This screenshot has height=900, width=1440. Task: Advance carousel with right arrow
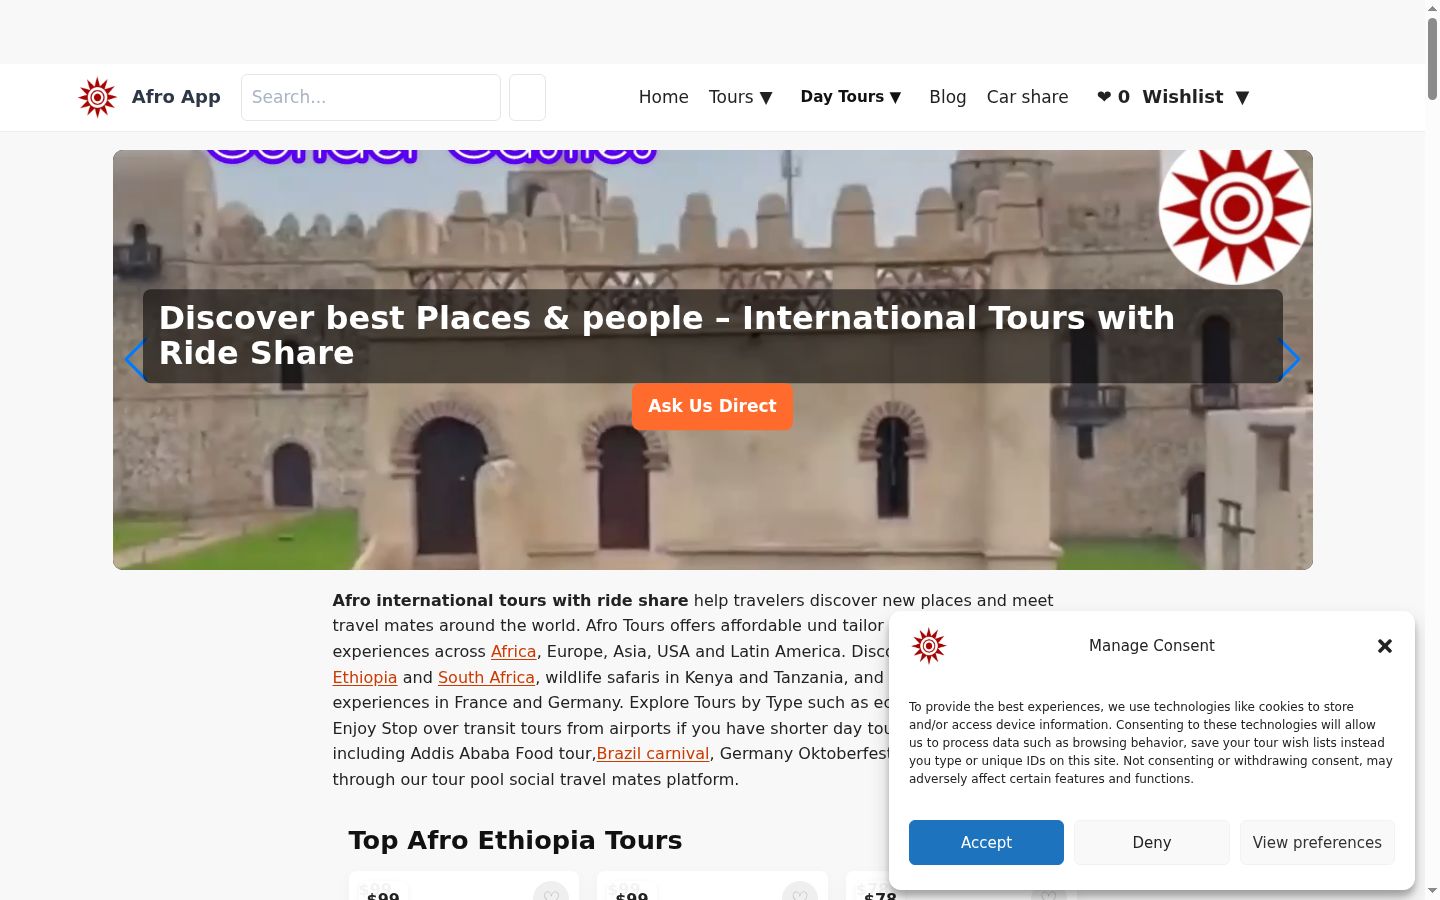click(x=1289, y=359)
